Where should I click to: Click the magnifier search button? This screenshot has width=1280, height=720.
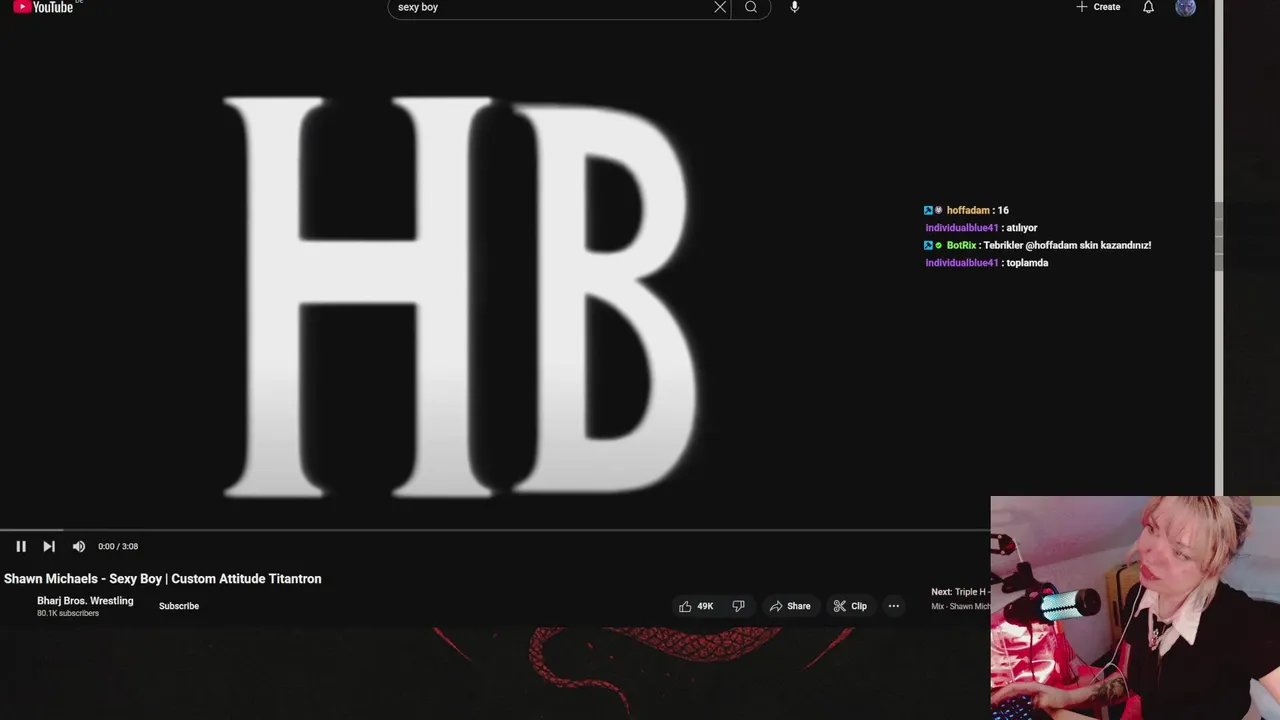751,7
